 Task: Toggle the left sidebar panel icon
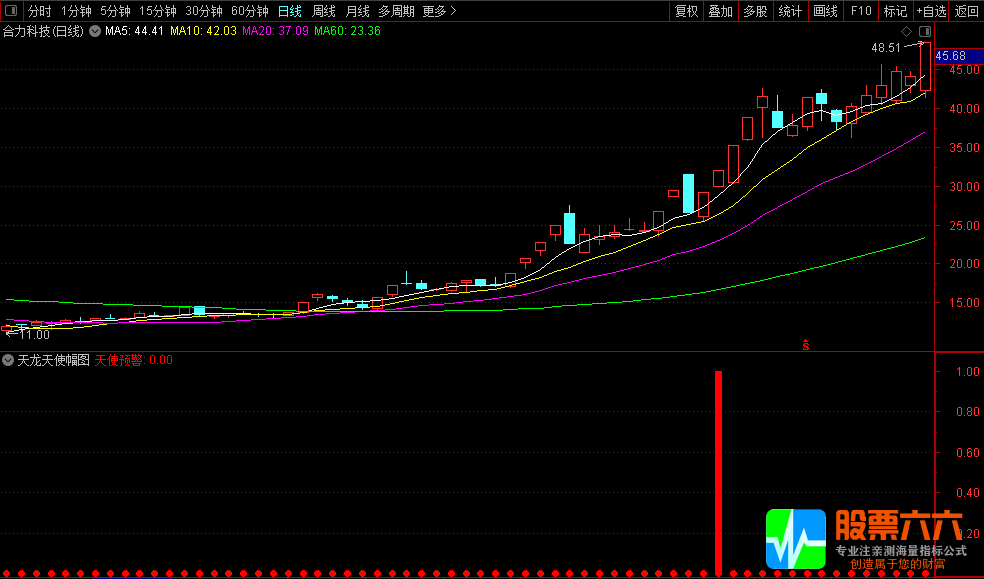pyautogui.click(x=11, y=11)
